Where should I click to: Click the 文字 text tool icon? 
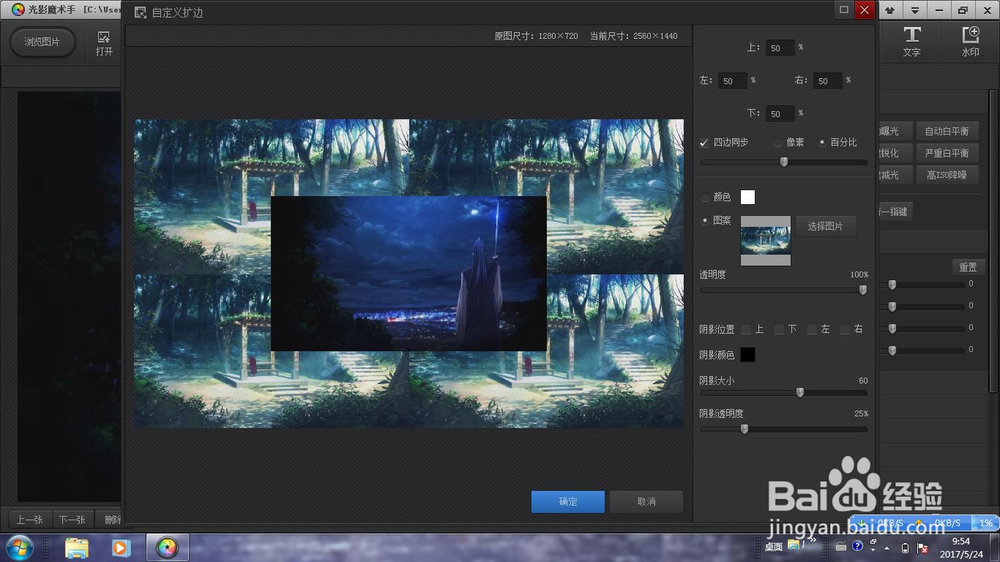(x=911, y=41)
